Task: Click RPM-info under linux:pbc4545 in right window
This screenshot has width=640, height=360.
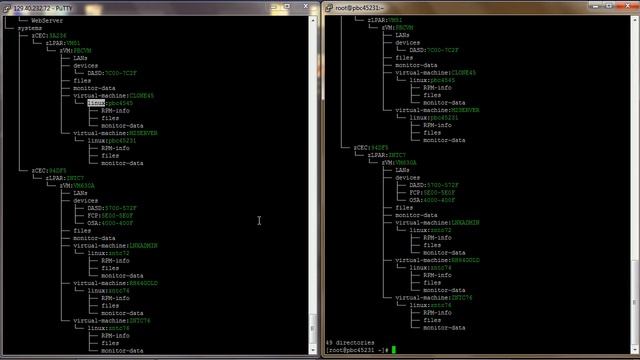Action: tap(437, 88)
